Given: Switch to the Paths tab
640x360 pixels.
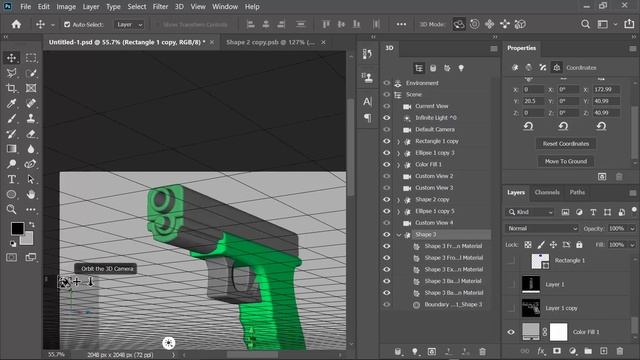Looking at the screenshot, I should pyautogui.click(x=577, y=192).
